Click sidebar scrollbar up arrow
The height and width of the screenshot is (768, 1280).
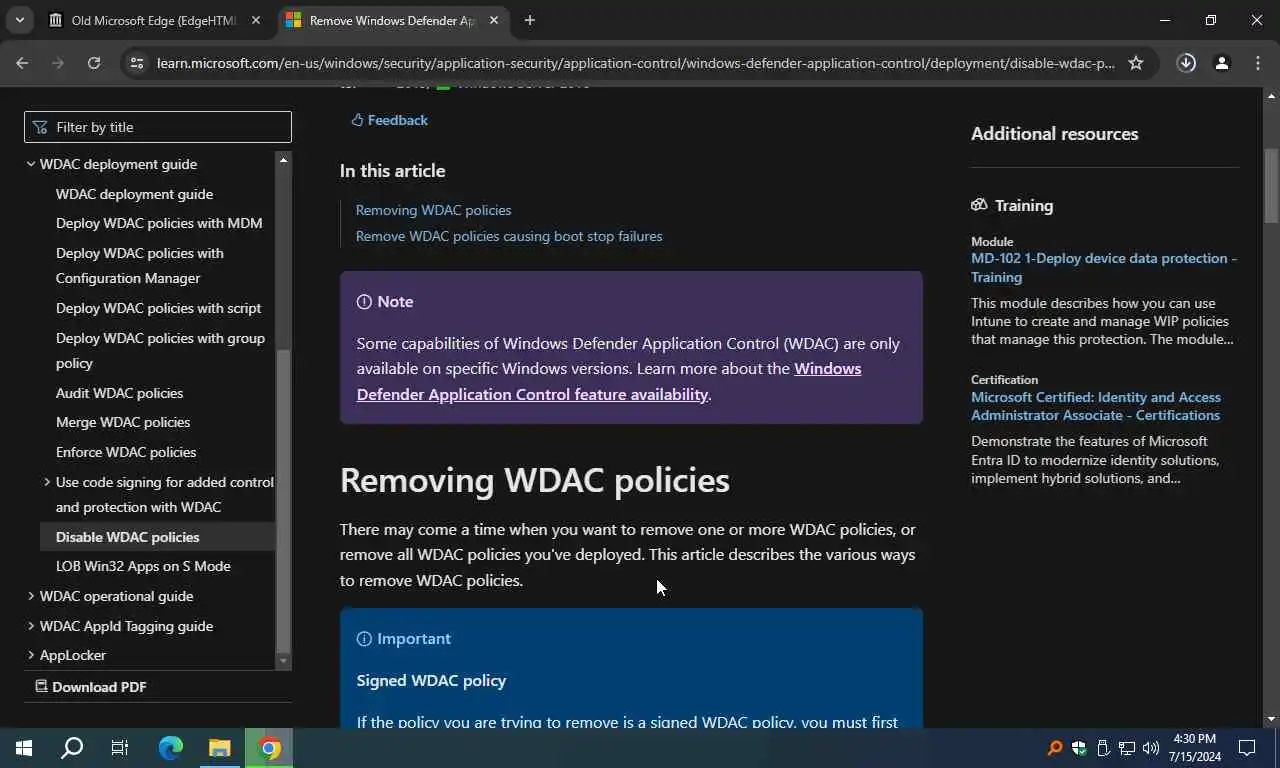[x=283, y=159]
